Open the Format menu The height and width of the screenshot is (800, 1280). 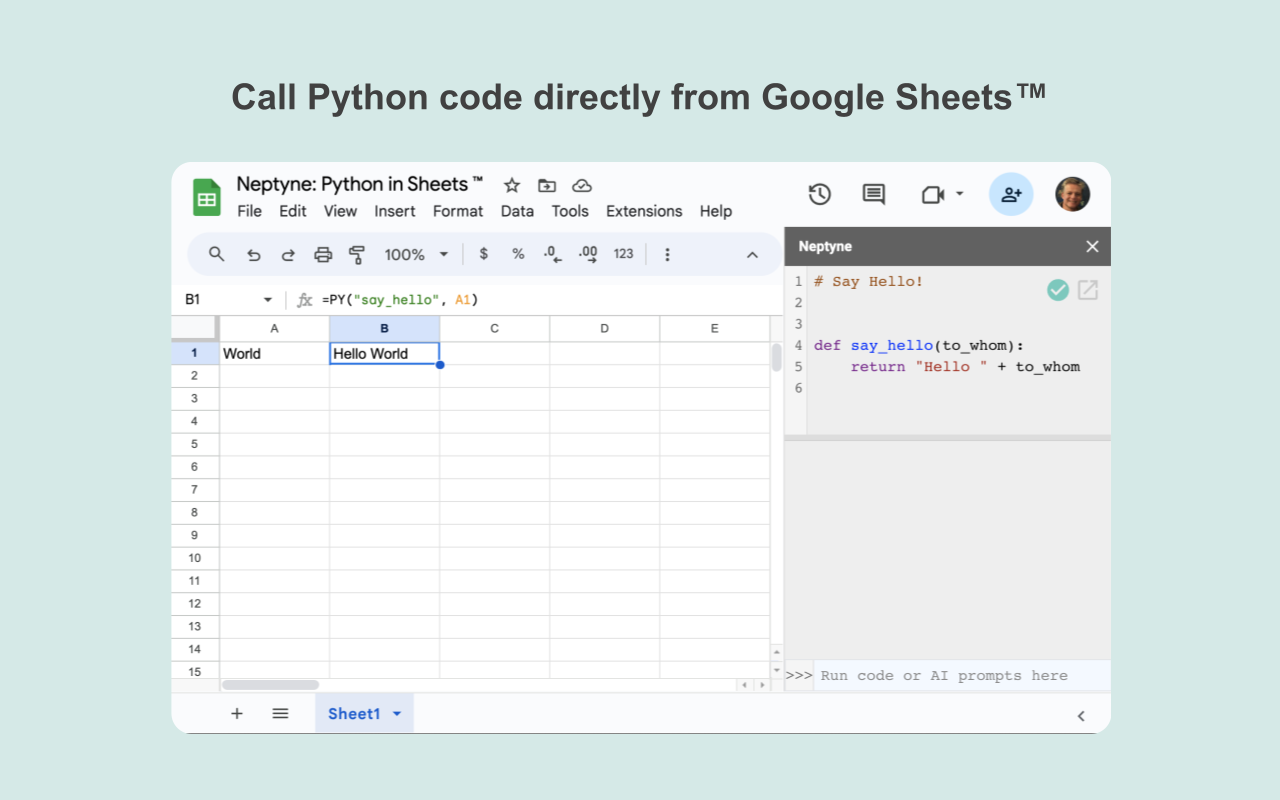tap(458, 211)
